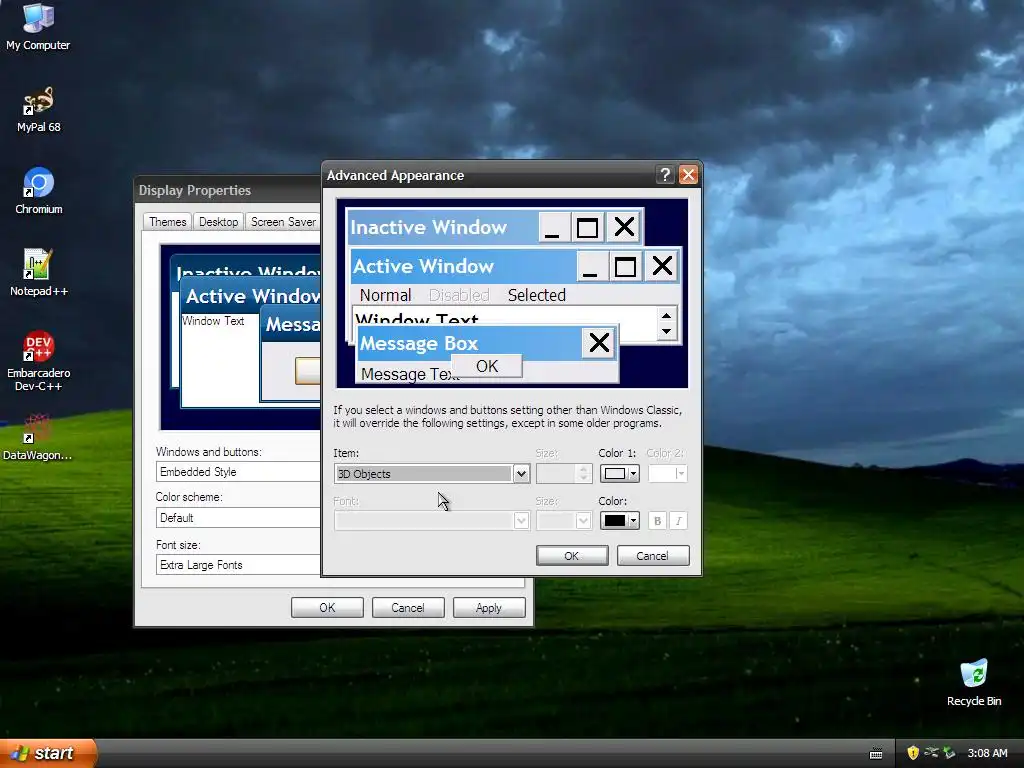
Task: Open the Color 1 color picker
Action: point(619,473)
